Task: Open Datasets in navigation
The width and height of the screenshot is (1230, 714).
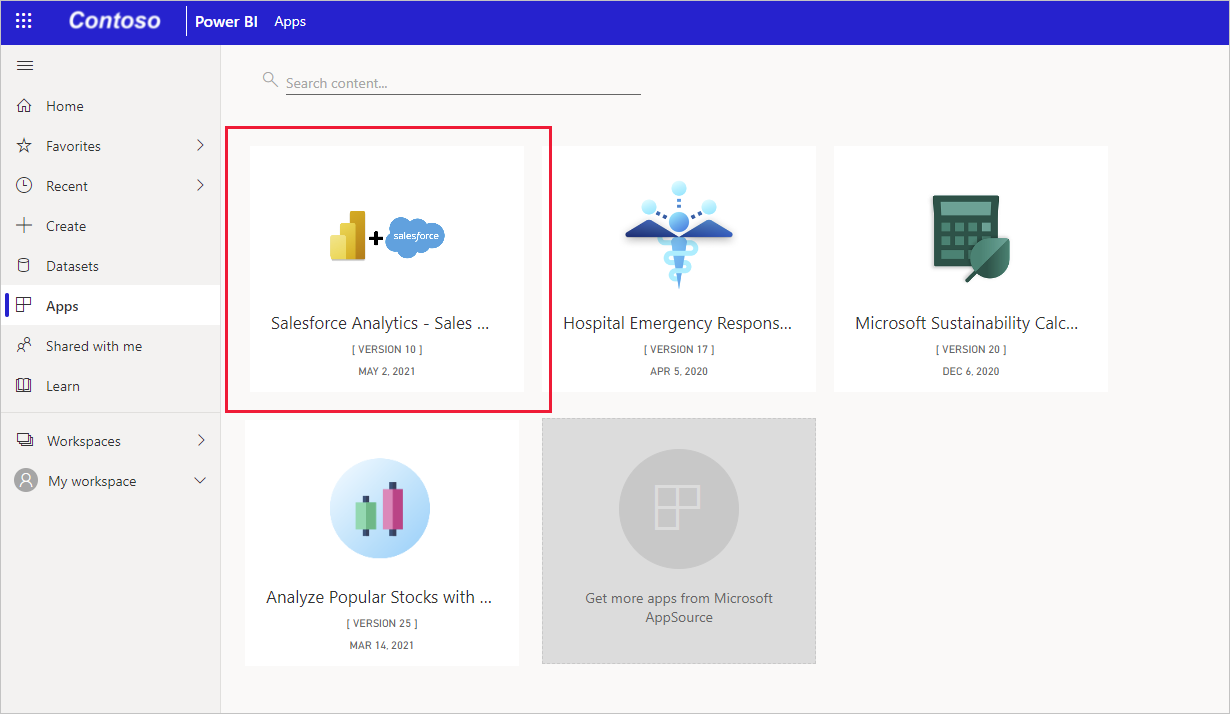Action: 72,266
